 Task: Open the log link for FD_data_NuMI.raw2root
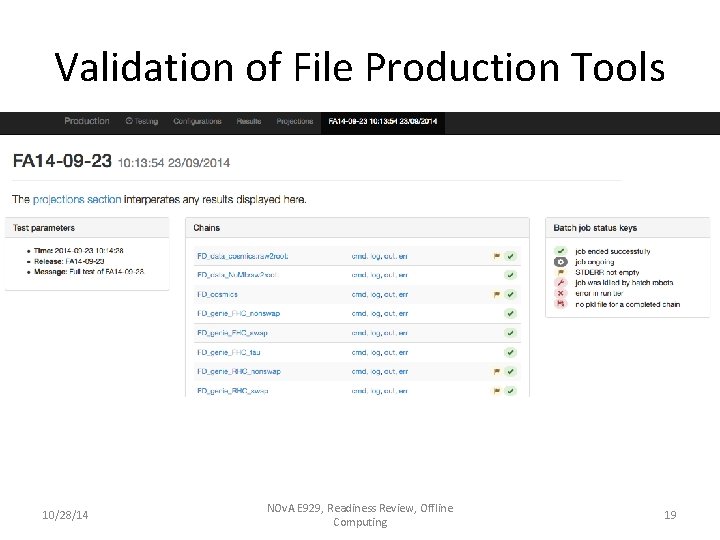click(x=376, y=275)
